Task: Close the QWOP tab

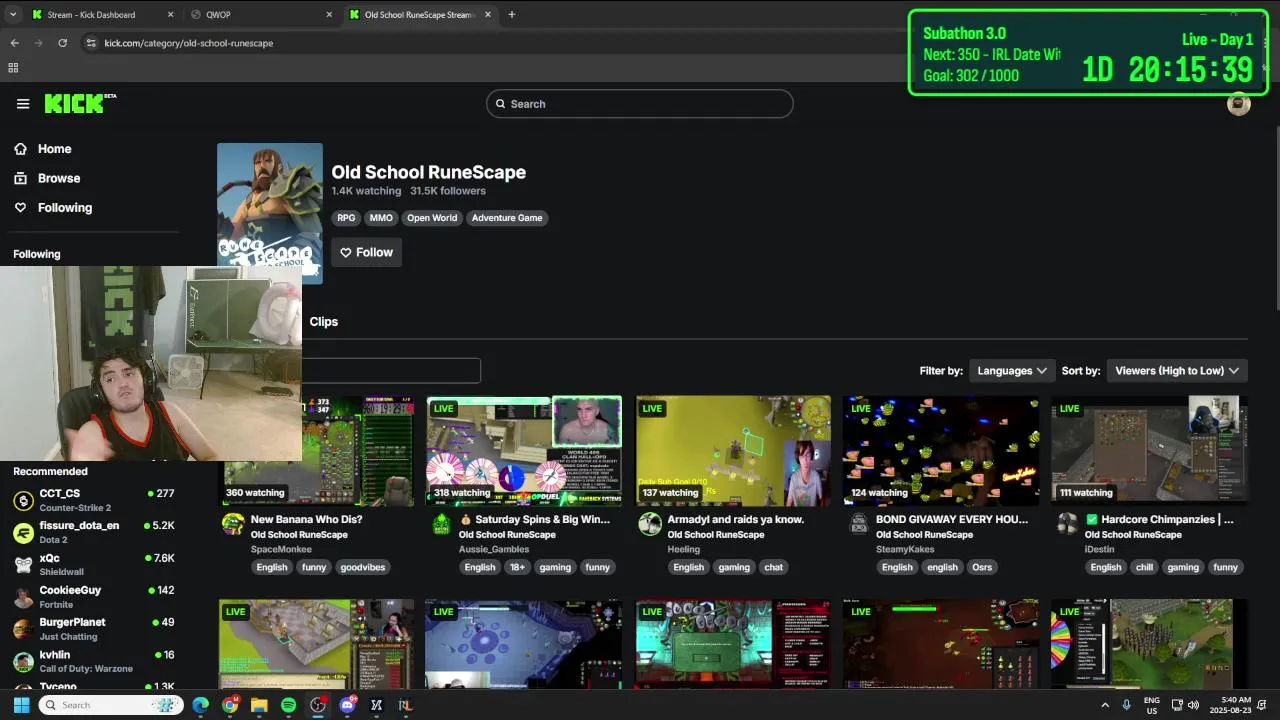Action: point(329,15)
